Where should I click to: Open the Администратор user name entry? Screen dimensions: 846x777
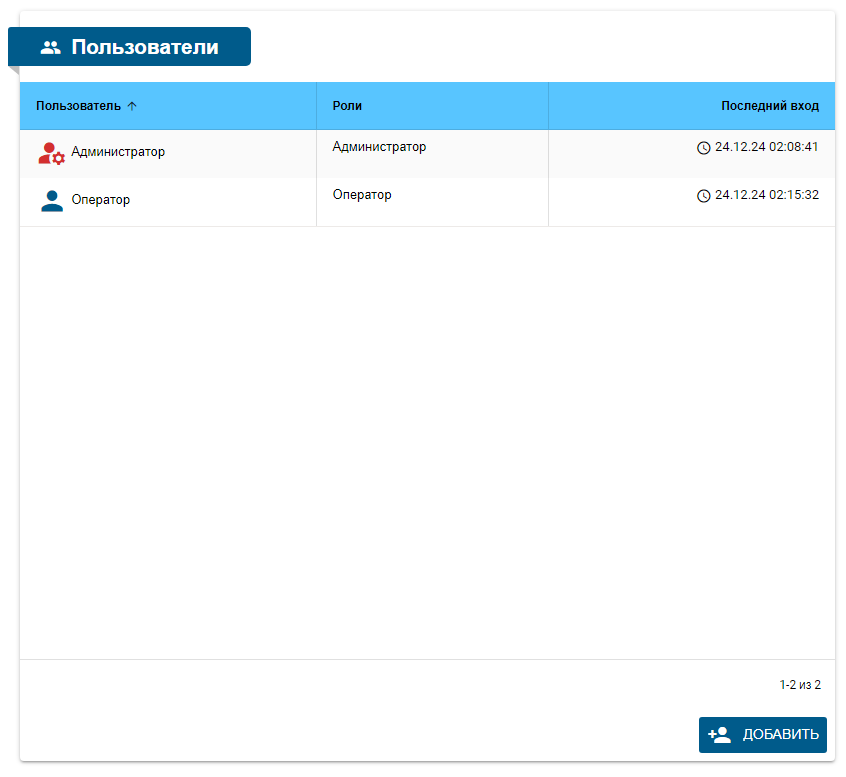point(118,152)
